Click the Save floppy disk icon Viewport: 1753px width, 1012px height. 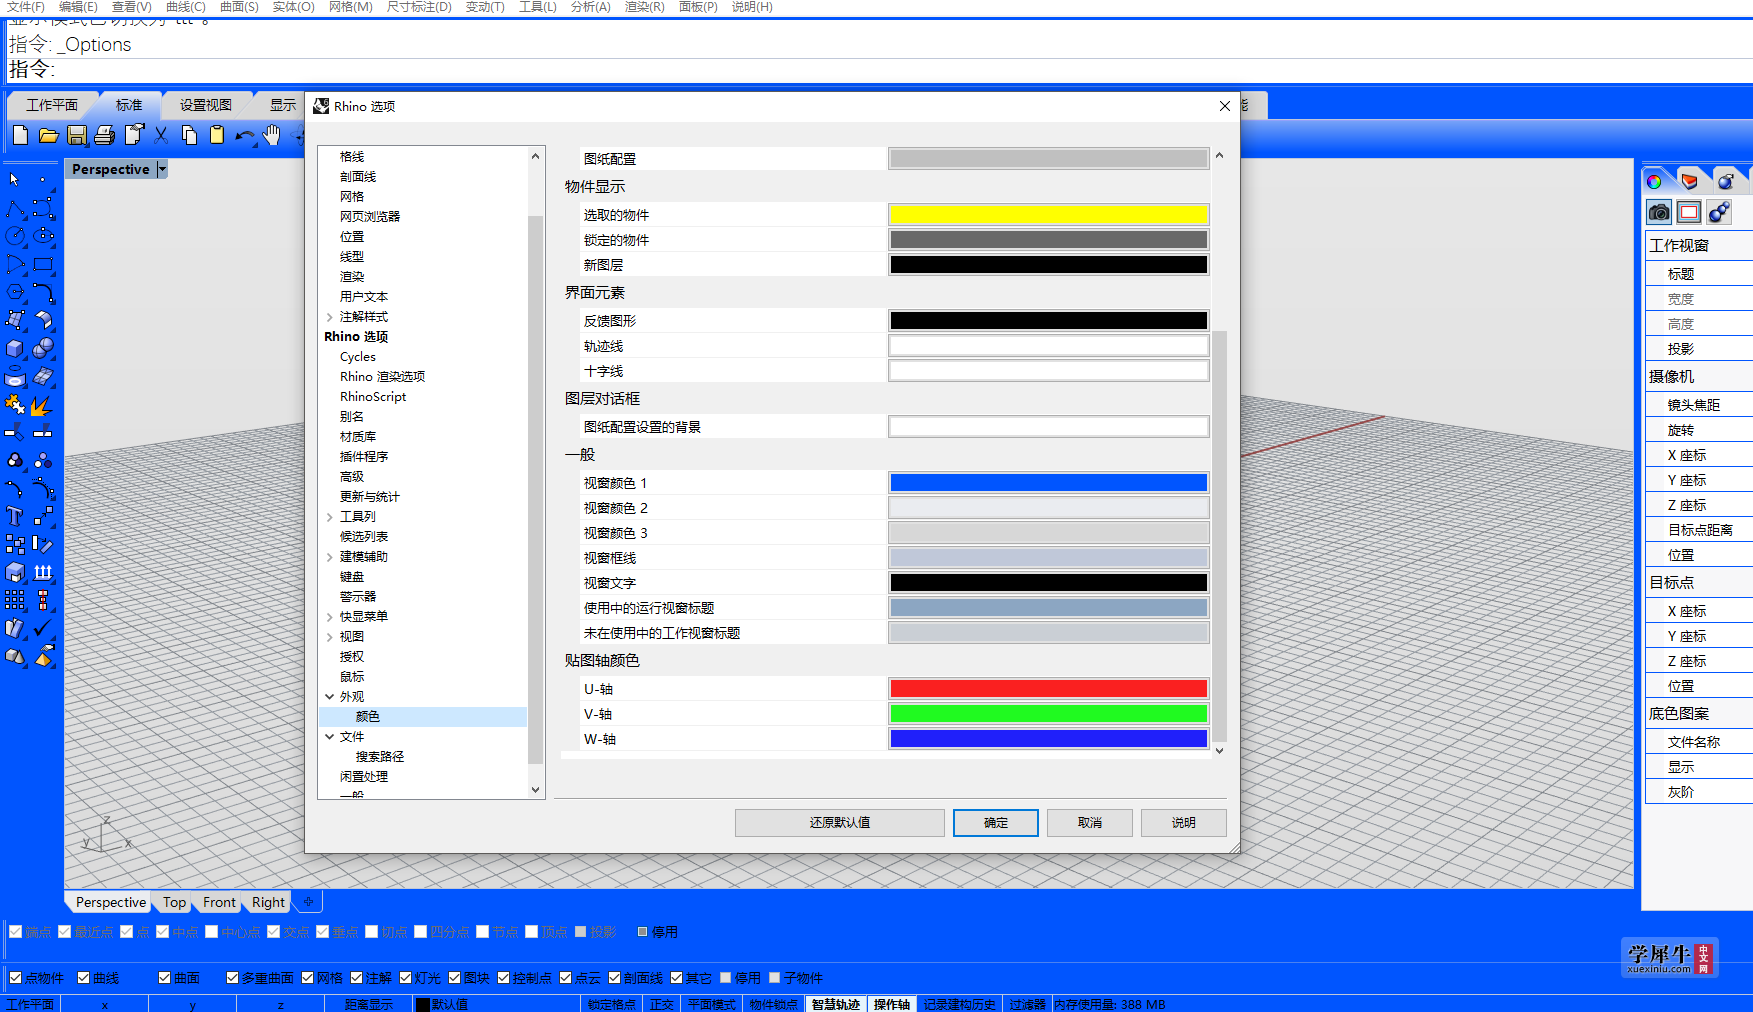pos(77,135)
